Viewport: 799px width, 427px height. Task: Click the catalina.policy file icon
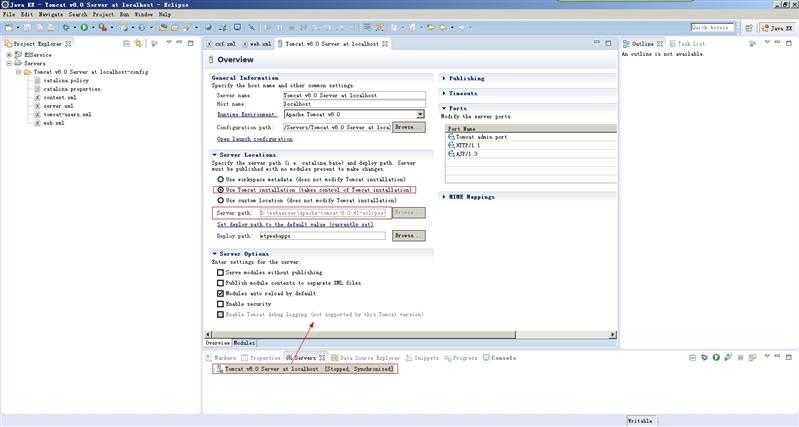[37, 81]
